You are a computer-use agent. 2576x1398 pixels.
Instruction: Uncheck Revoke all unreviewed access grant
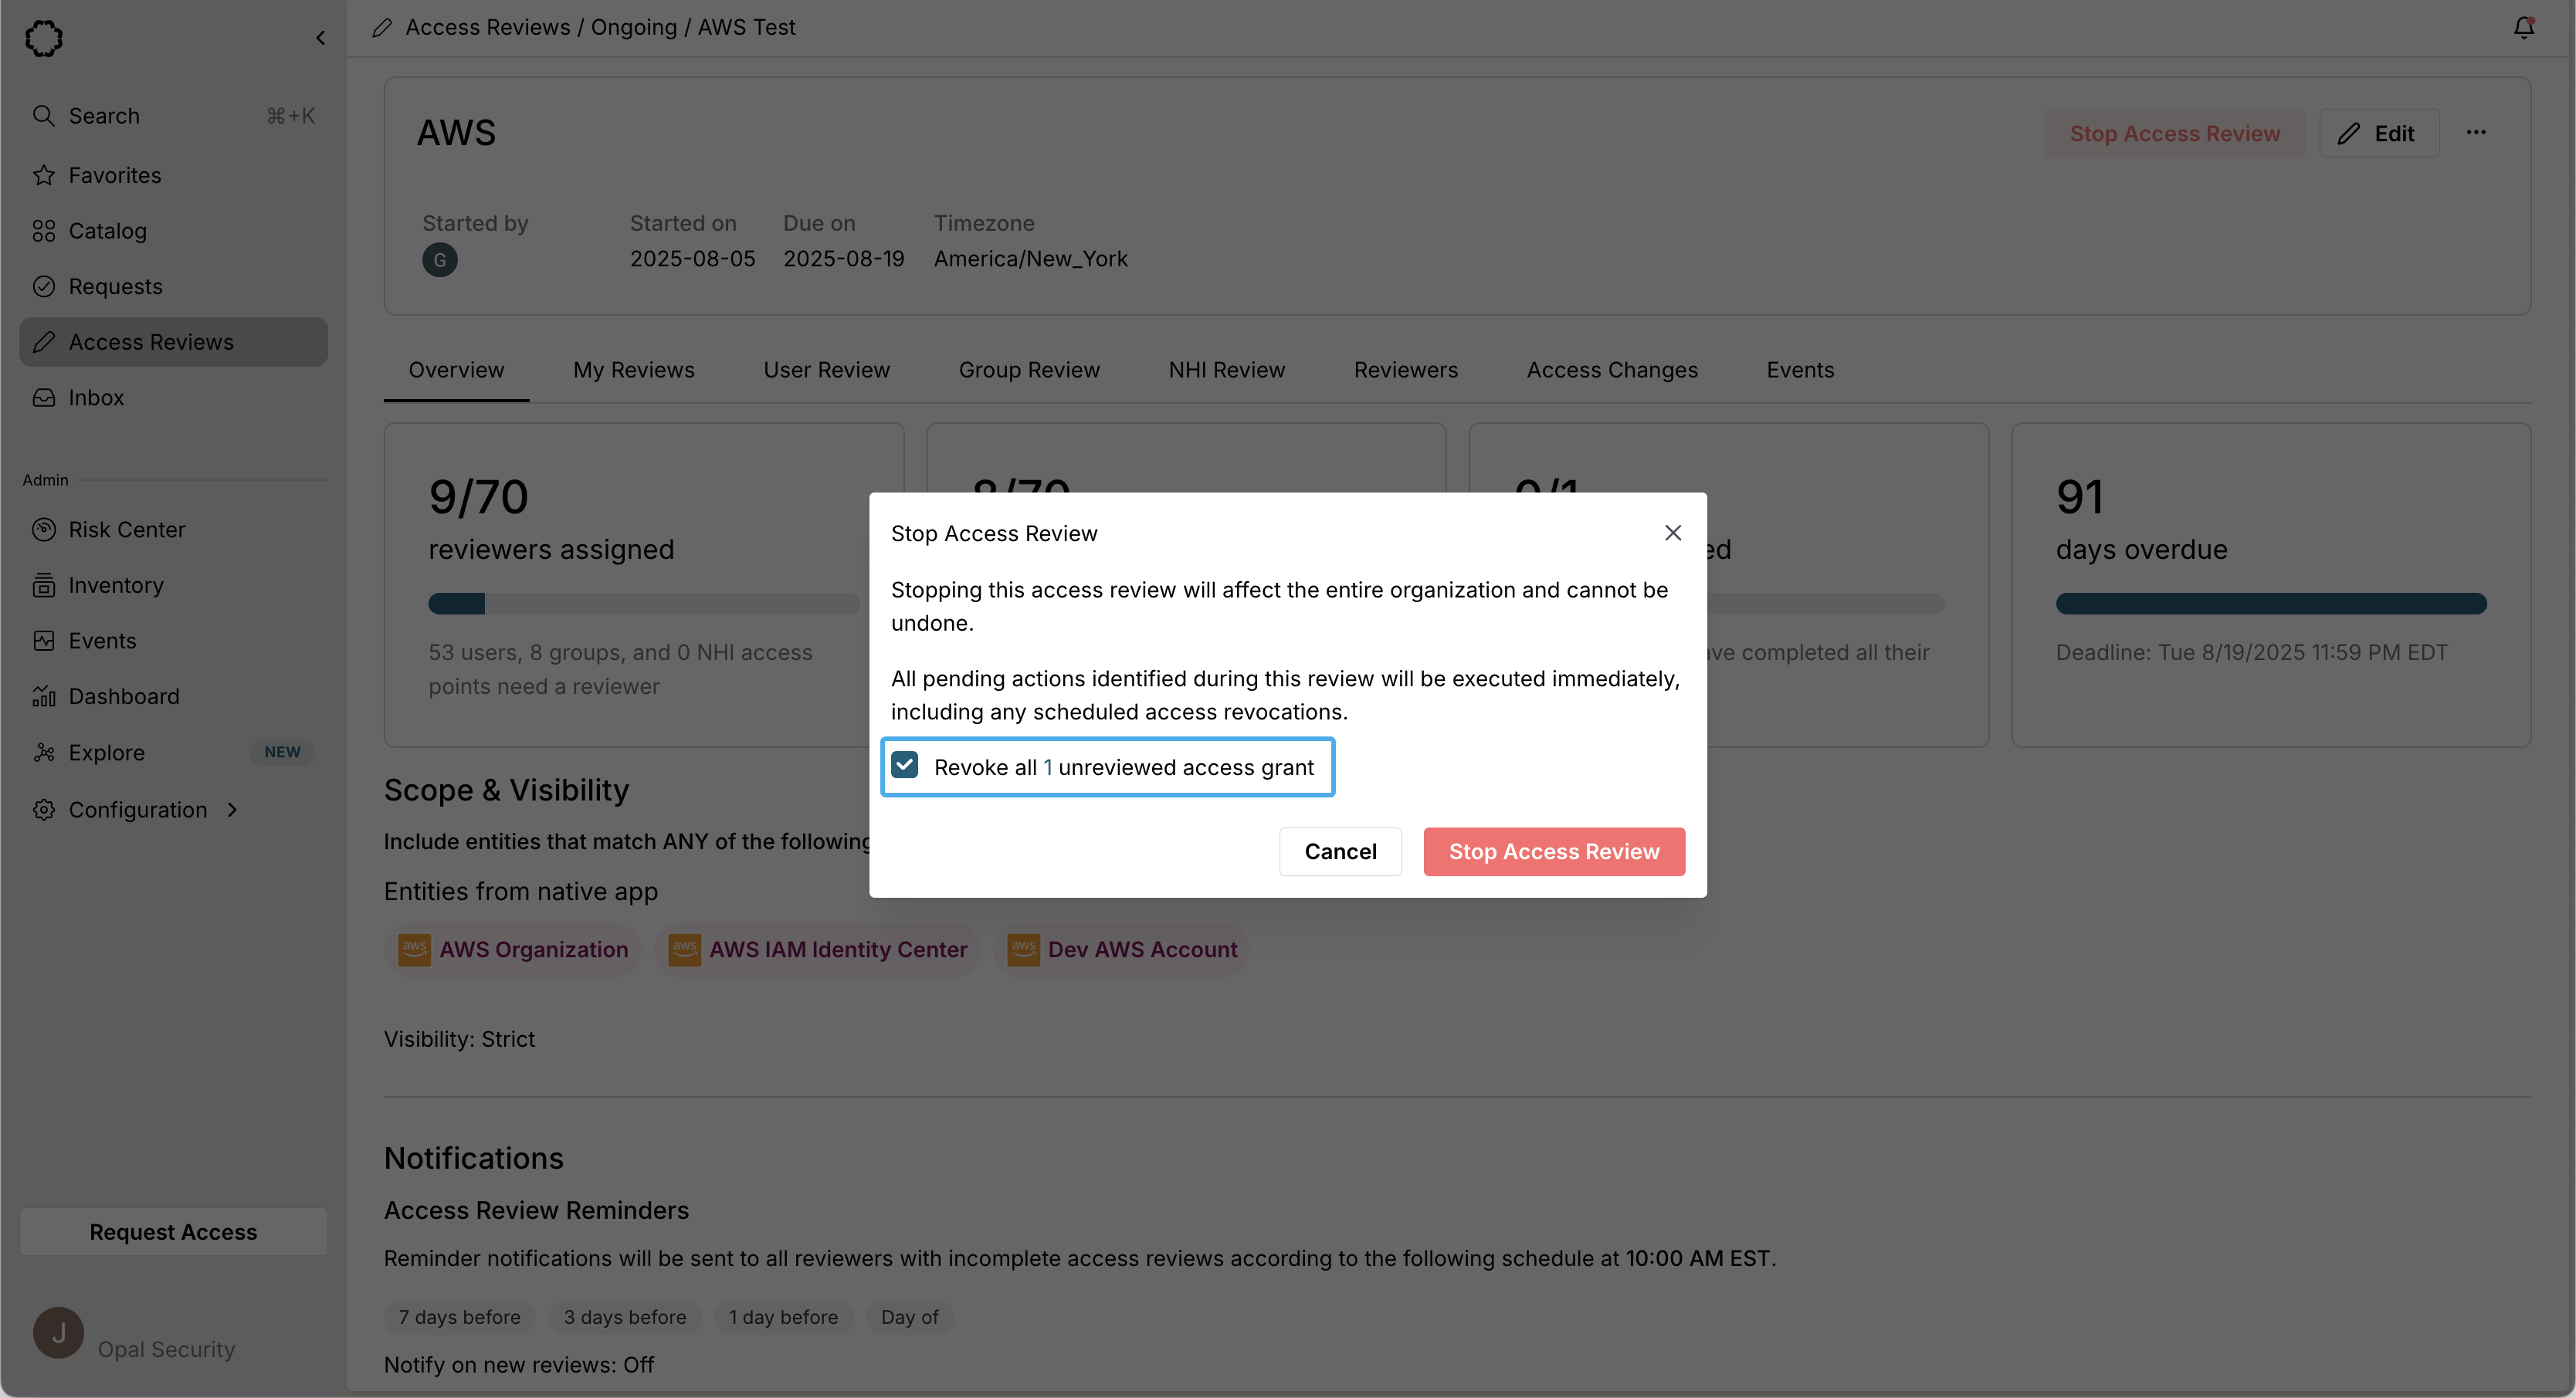(x=904, y=765)
